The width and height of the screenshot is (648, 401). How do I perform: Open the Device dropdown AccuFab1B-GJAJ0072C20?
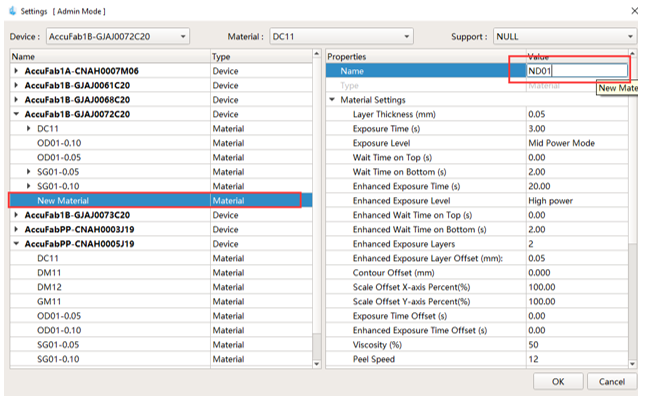[x=118, y=36]
